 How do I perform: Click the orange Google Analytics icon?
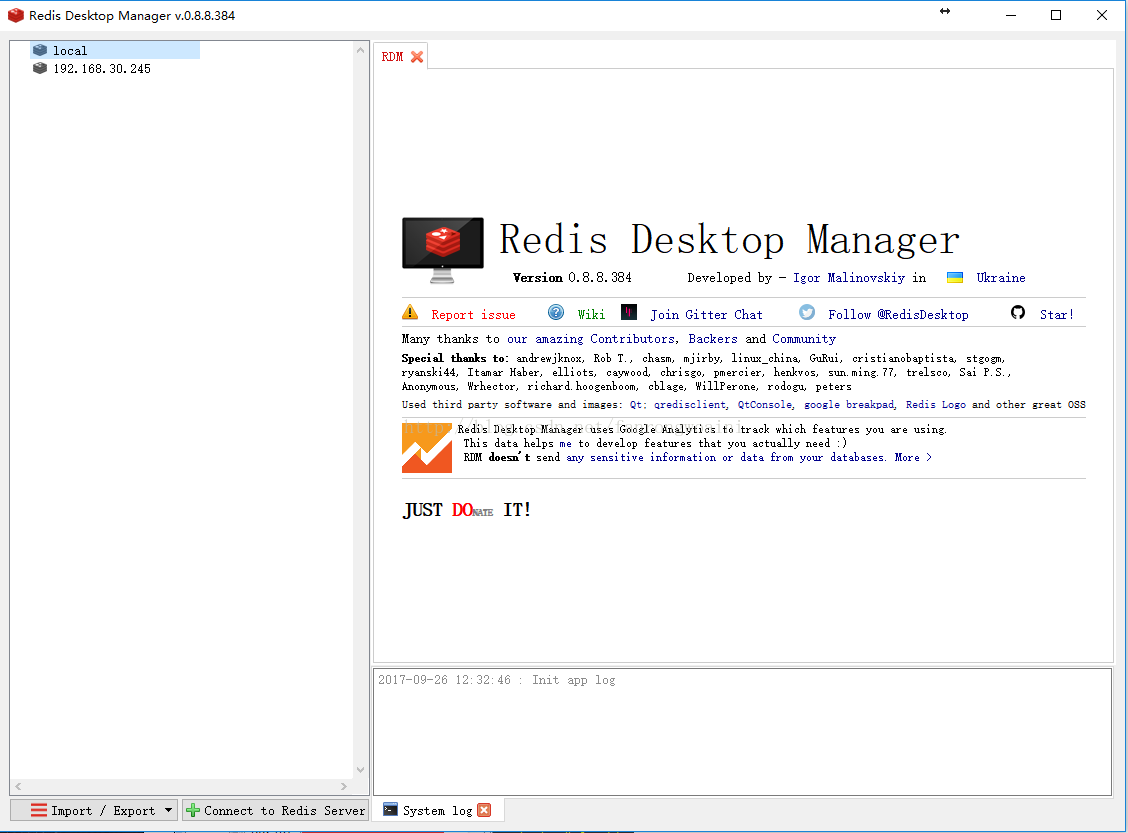[427, 447]
